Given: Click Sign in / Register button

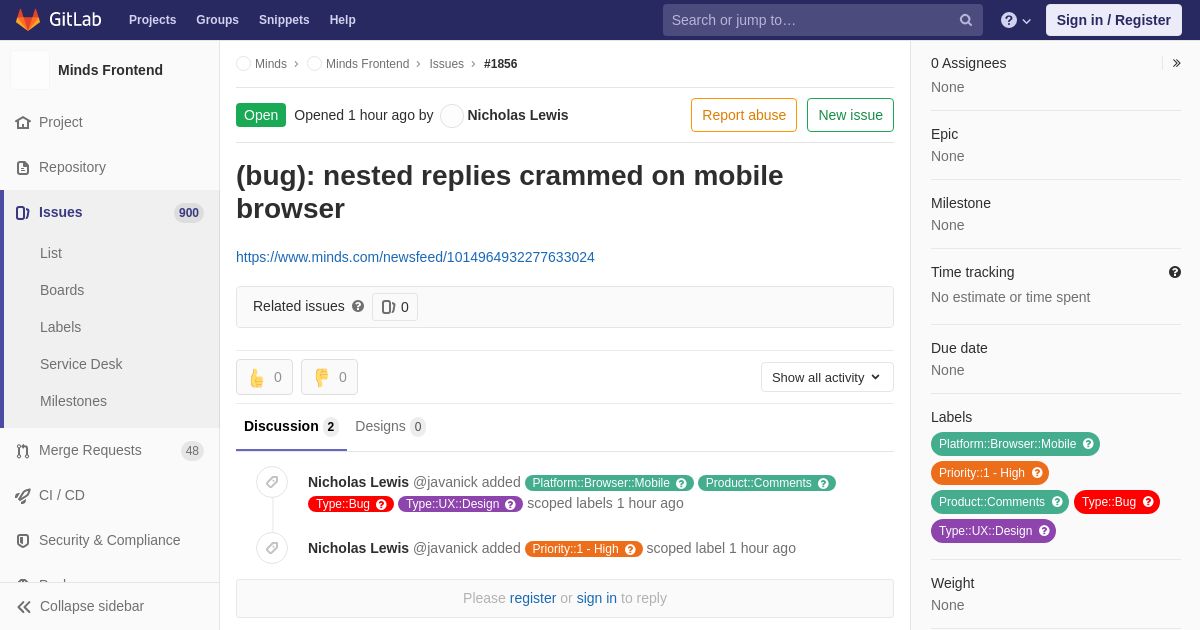Looking at the screenshot, I should pyautogui.click(x=1114, y=20).
